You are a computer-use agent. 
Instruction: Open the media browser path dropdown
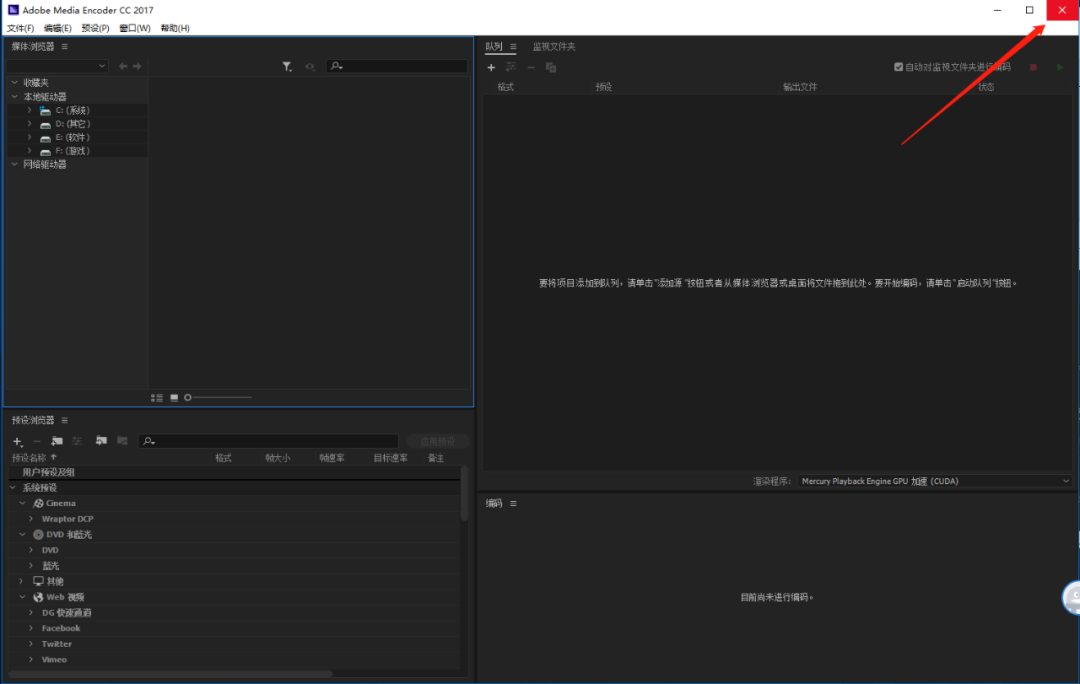pos(57,66)
